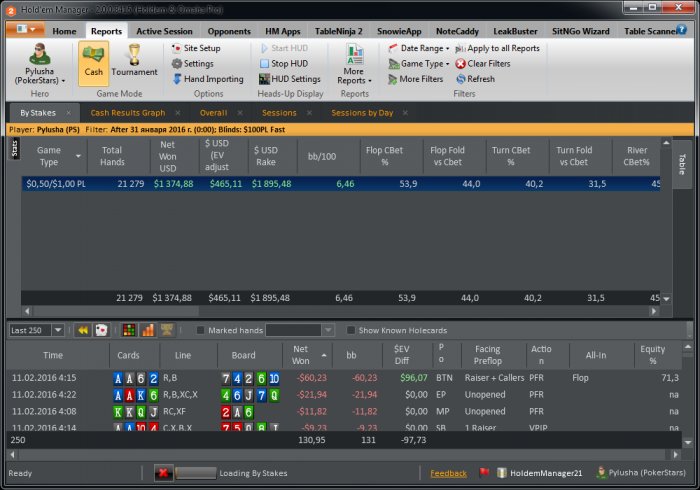Switch to the Active Session ribbon tab
700x490 pixels.
click(x=164, y=31)
